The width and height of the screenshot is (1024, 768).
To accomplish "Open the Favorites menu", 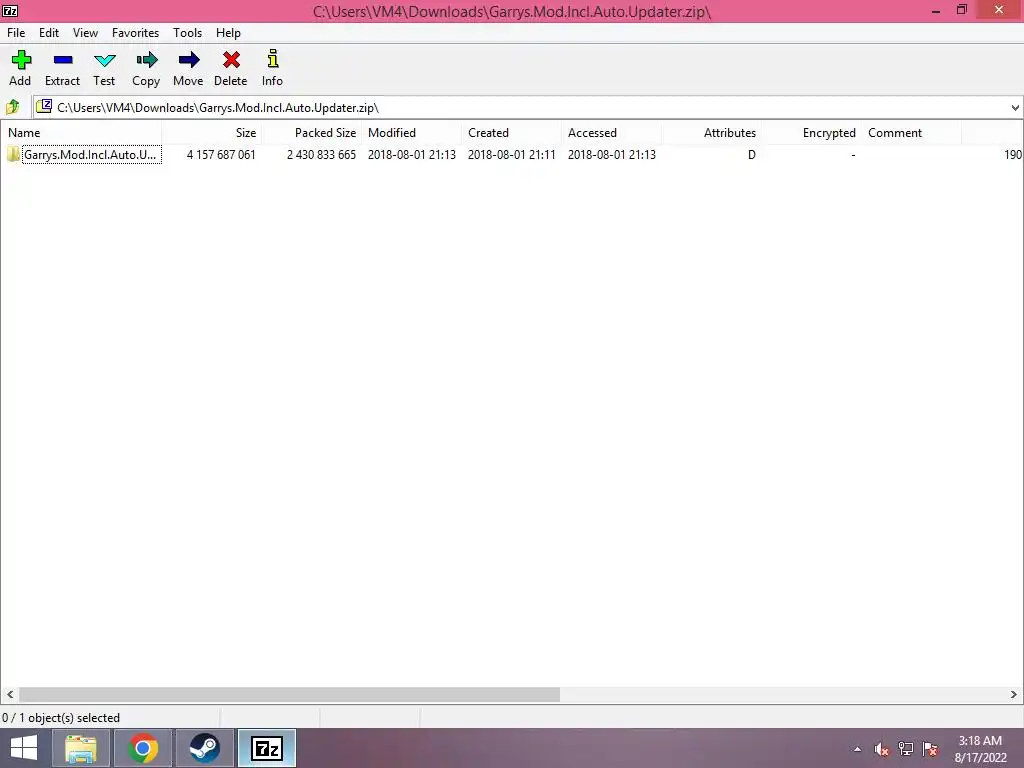I will [x=135, y=33].
